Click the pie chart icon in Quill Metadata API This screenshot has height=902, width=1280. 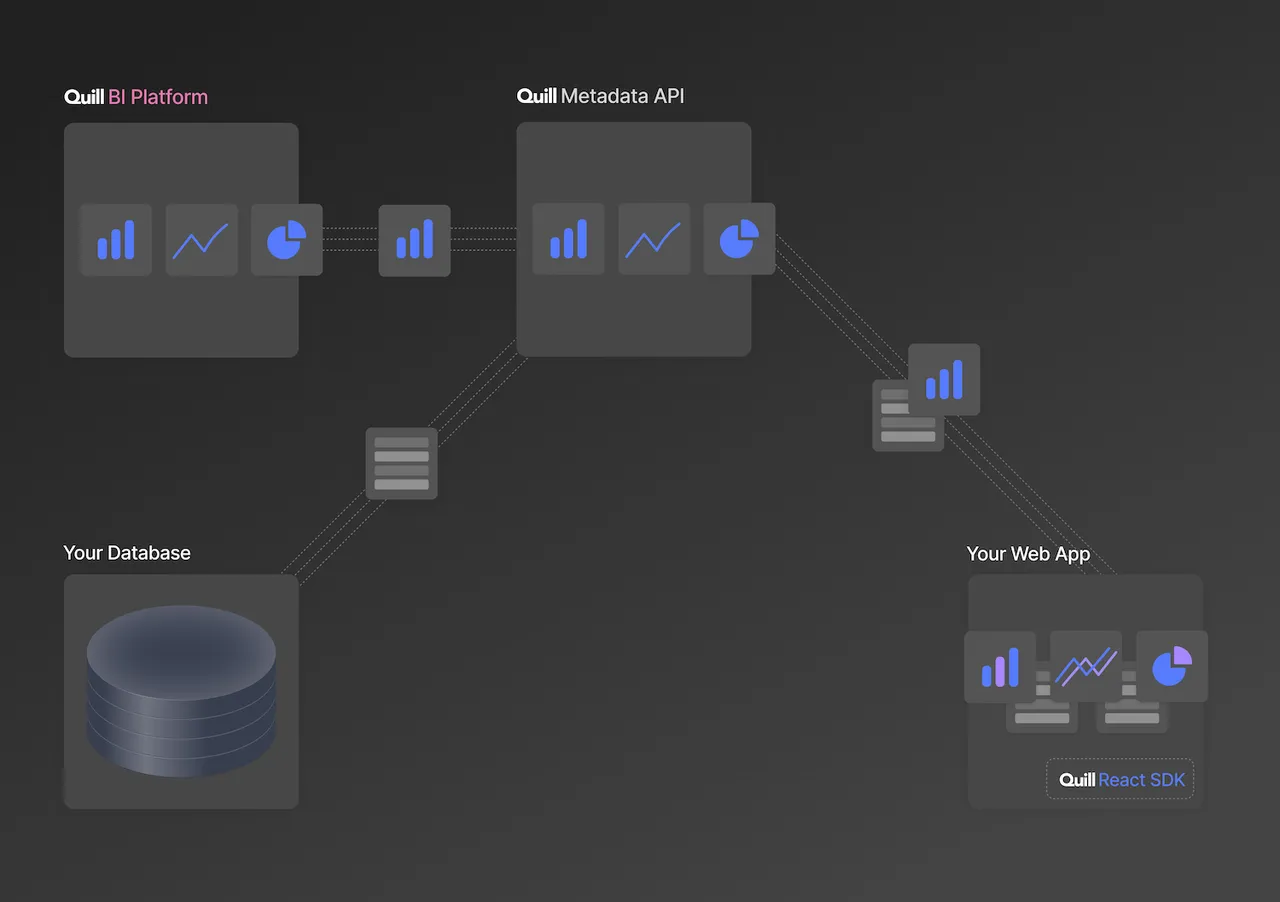click(x=739, y=239)
